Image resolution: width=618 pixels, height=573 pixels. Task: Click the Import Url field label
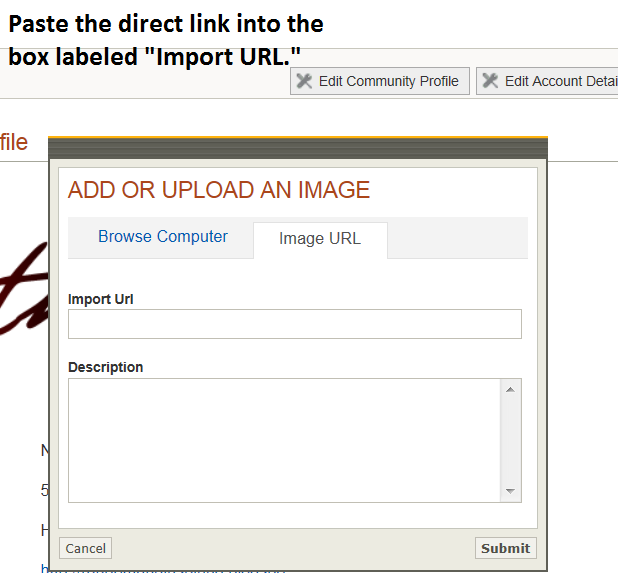[101, 299]
